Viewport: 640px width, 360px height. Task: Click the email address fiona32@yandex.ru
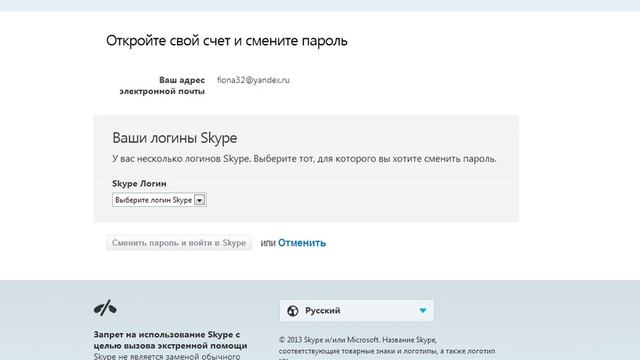coord(253,80)
